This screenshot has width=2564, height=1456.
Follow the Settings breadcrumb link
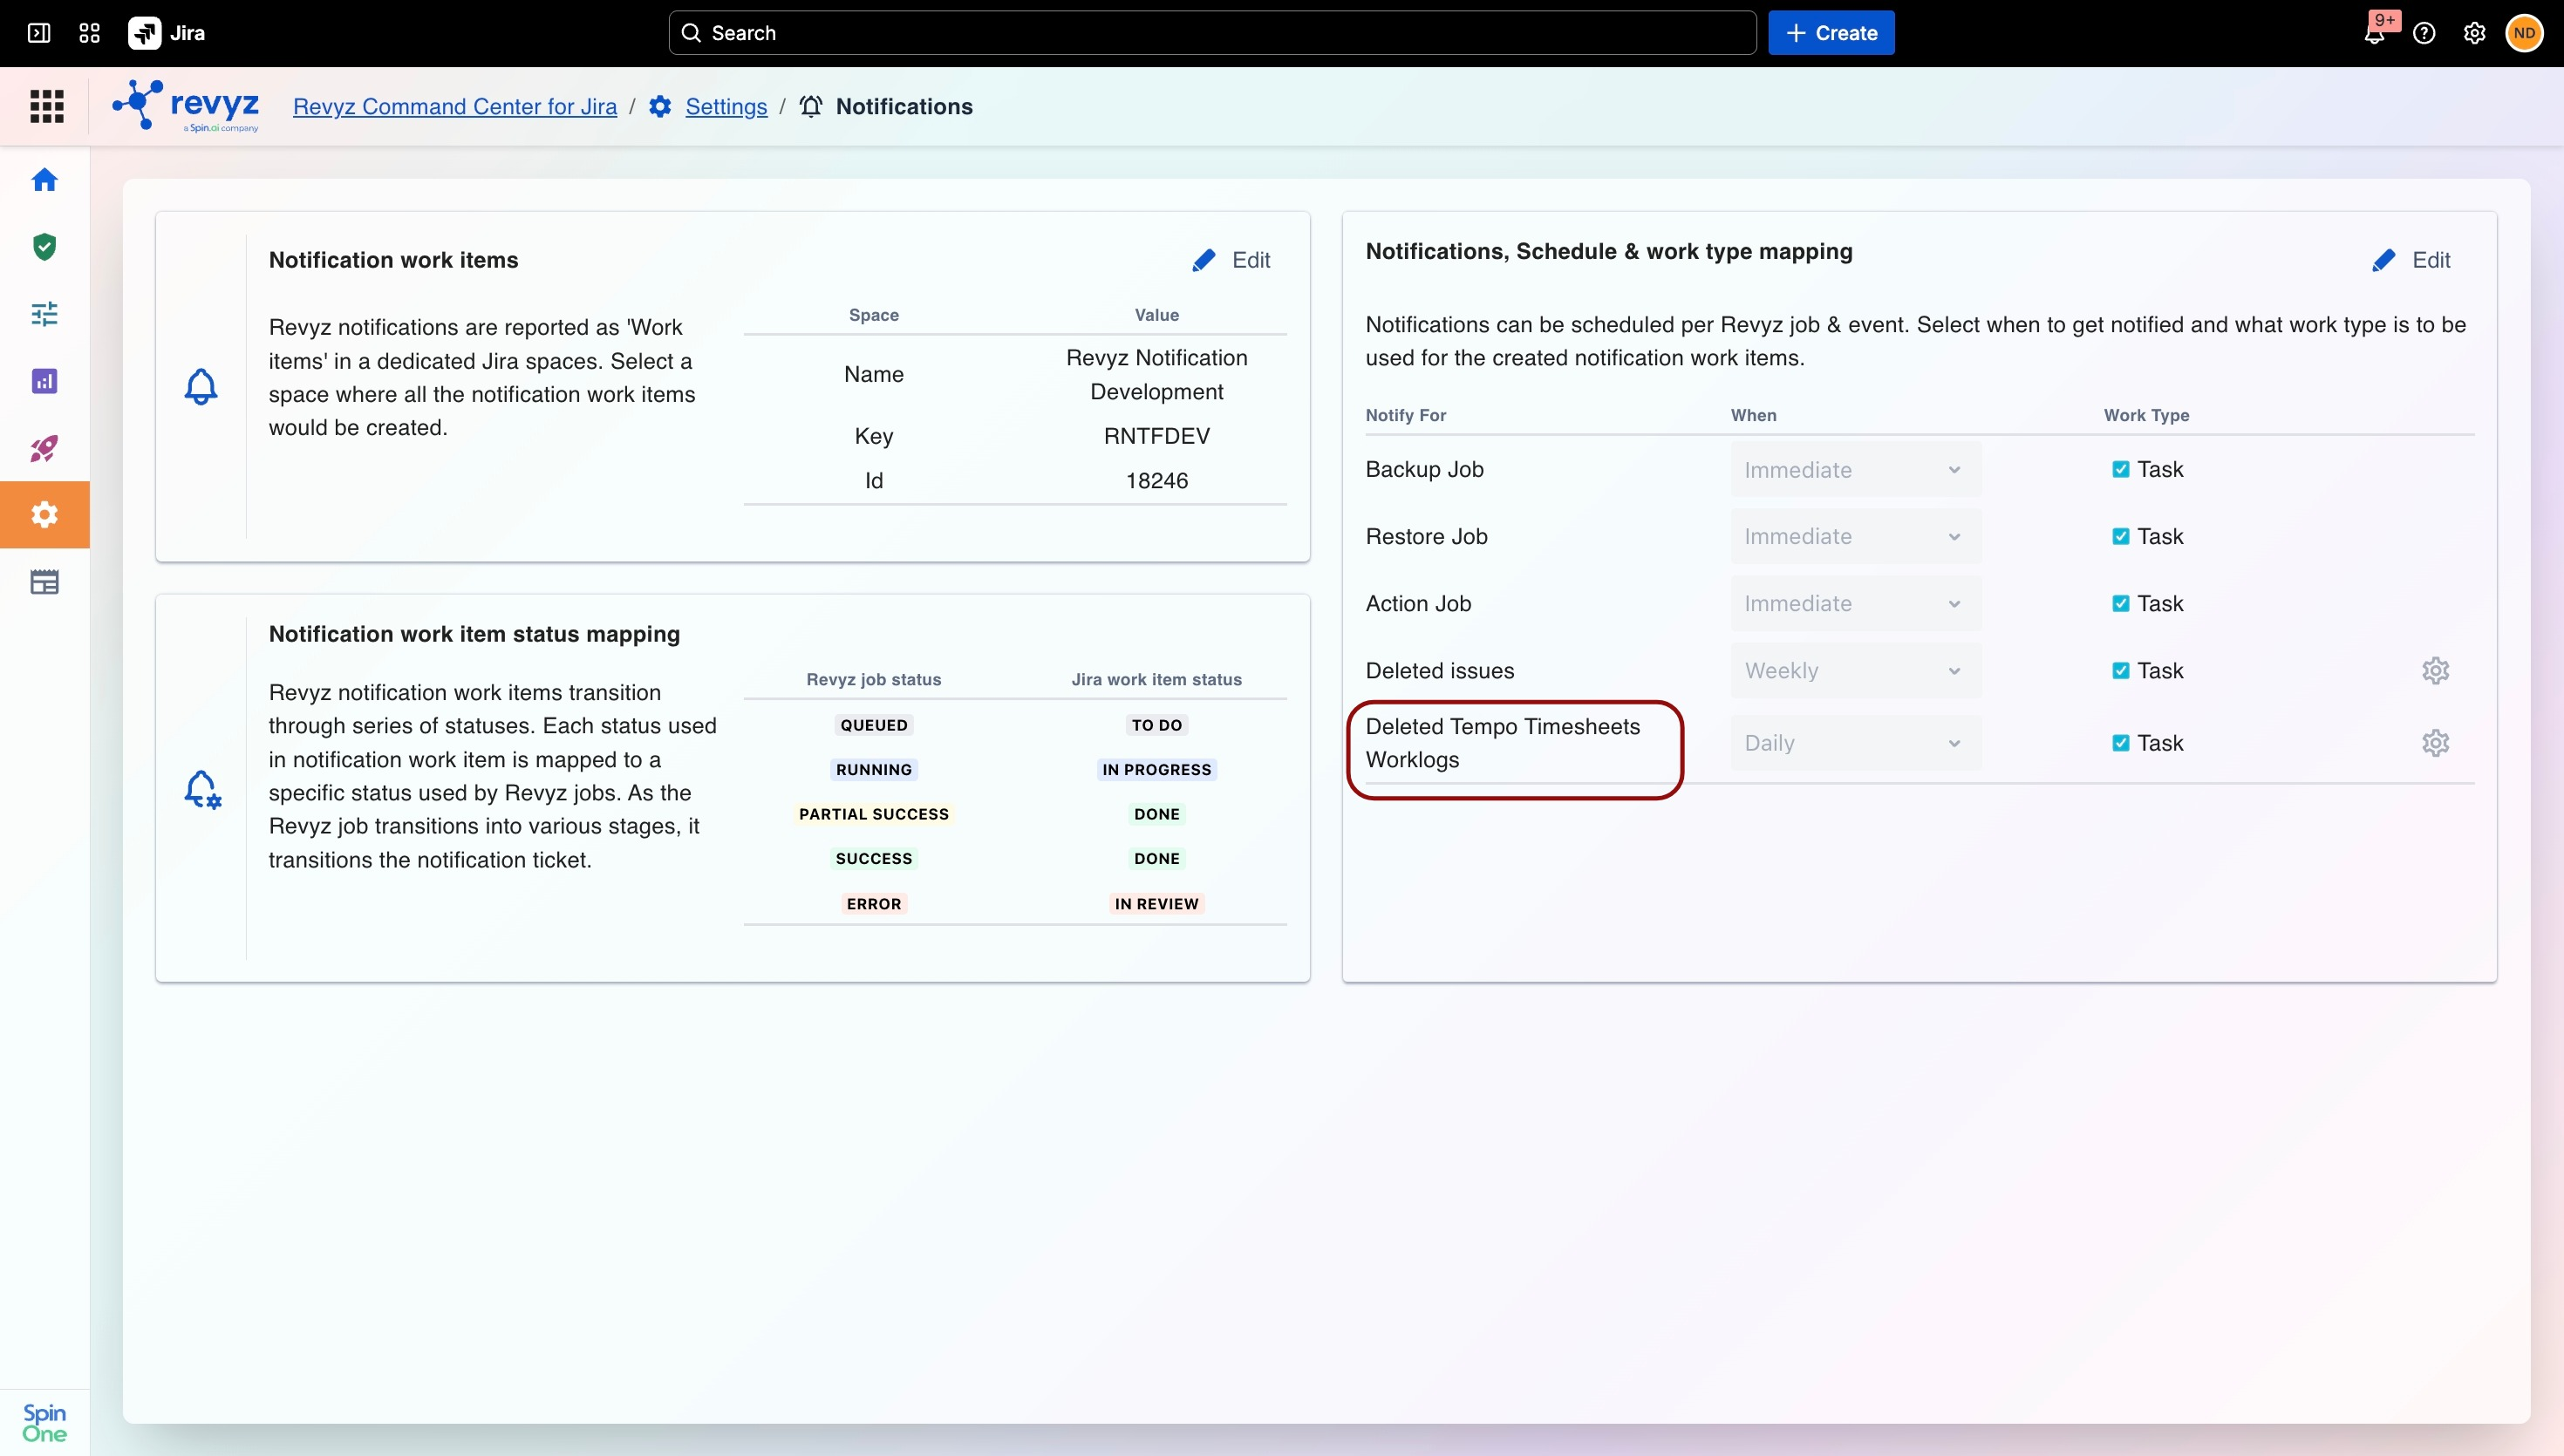(x=726, y=106)
